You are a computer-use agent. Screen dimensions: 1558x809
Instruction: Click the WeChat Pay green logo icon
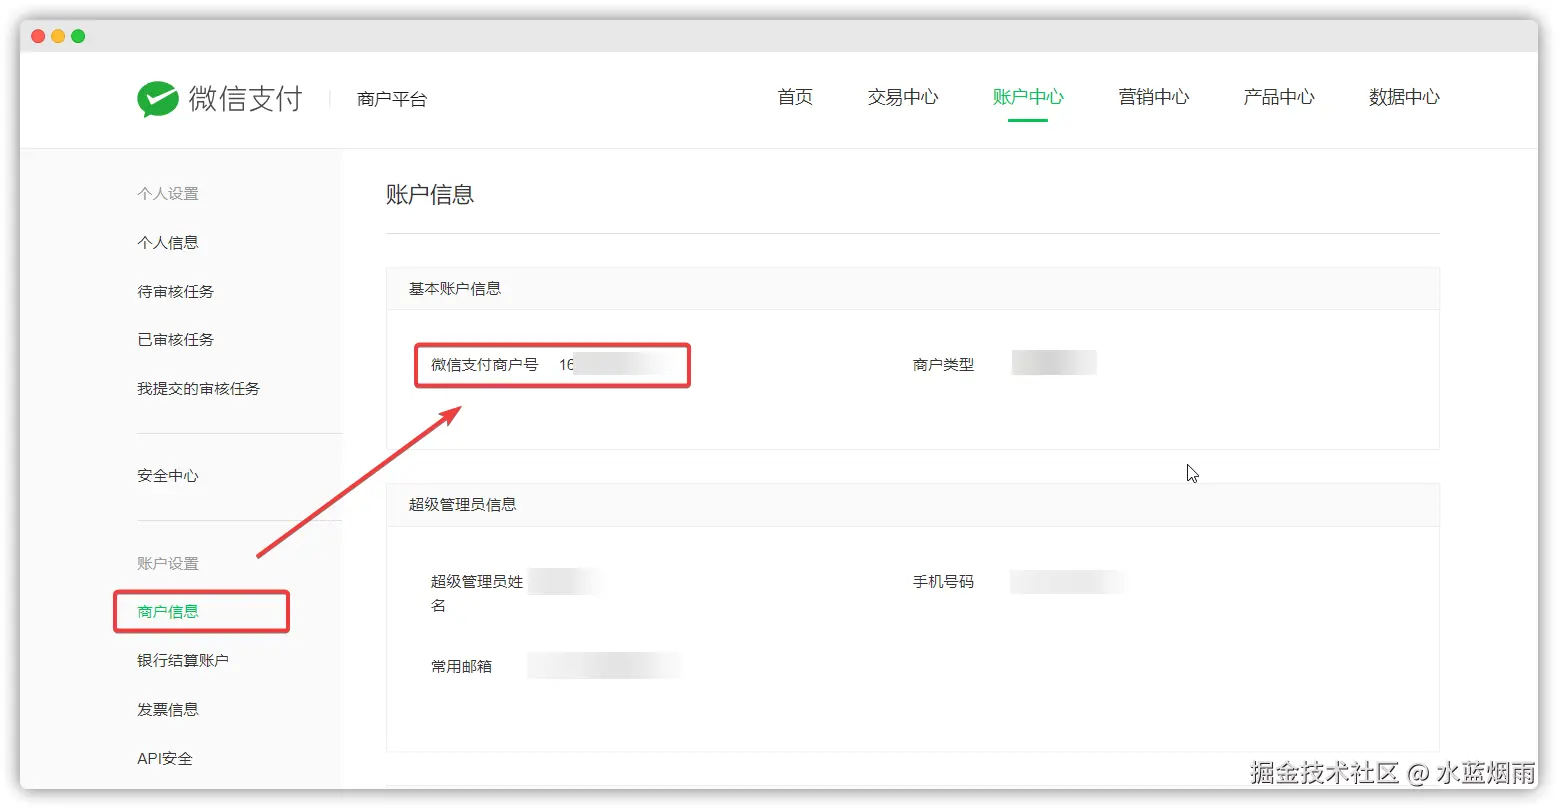(158, 99)
